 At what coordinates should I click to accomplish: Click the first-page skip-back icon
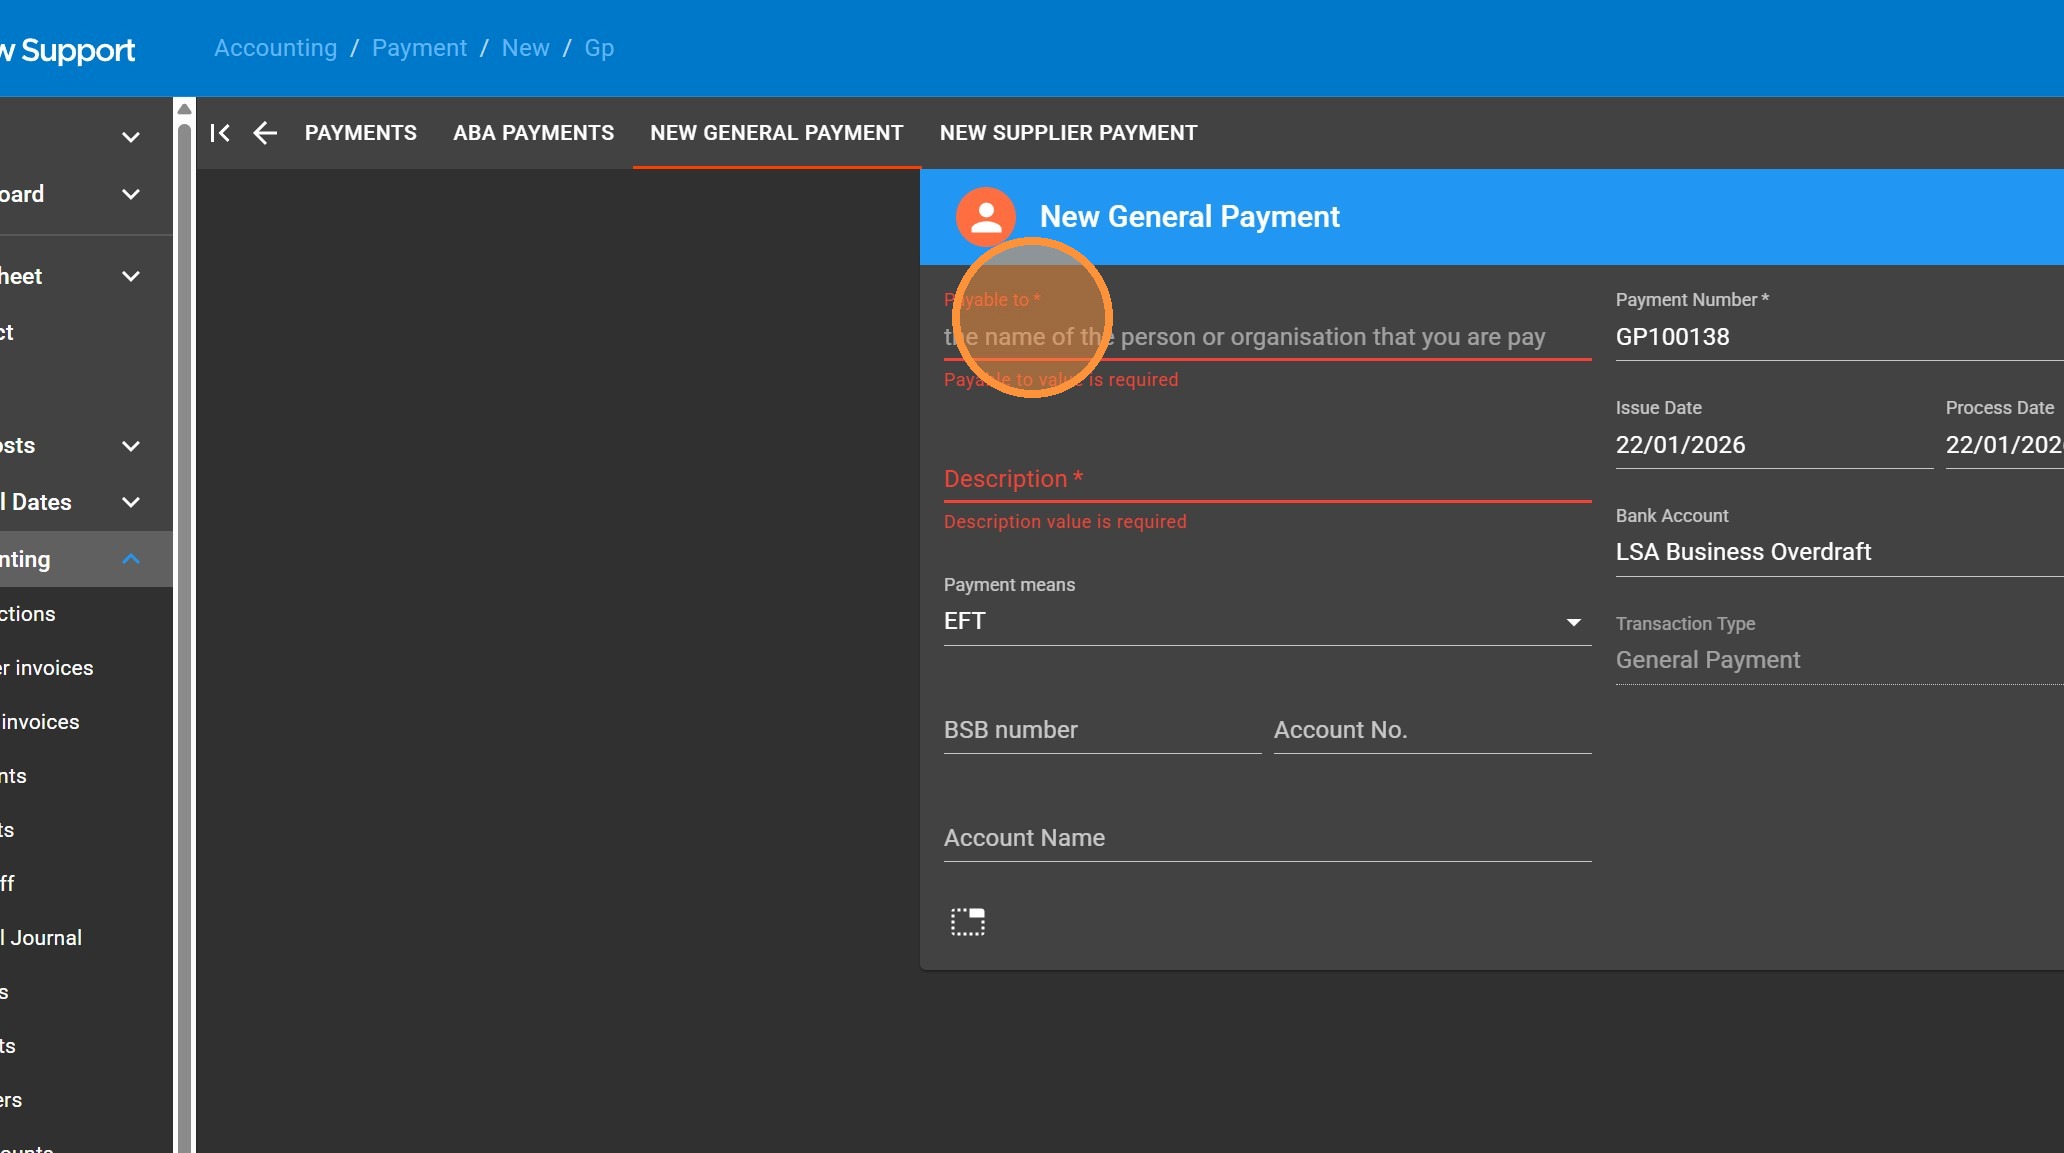coord(220,133)
